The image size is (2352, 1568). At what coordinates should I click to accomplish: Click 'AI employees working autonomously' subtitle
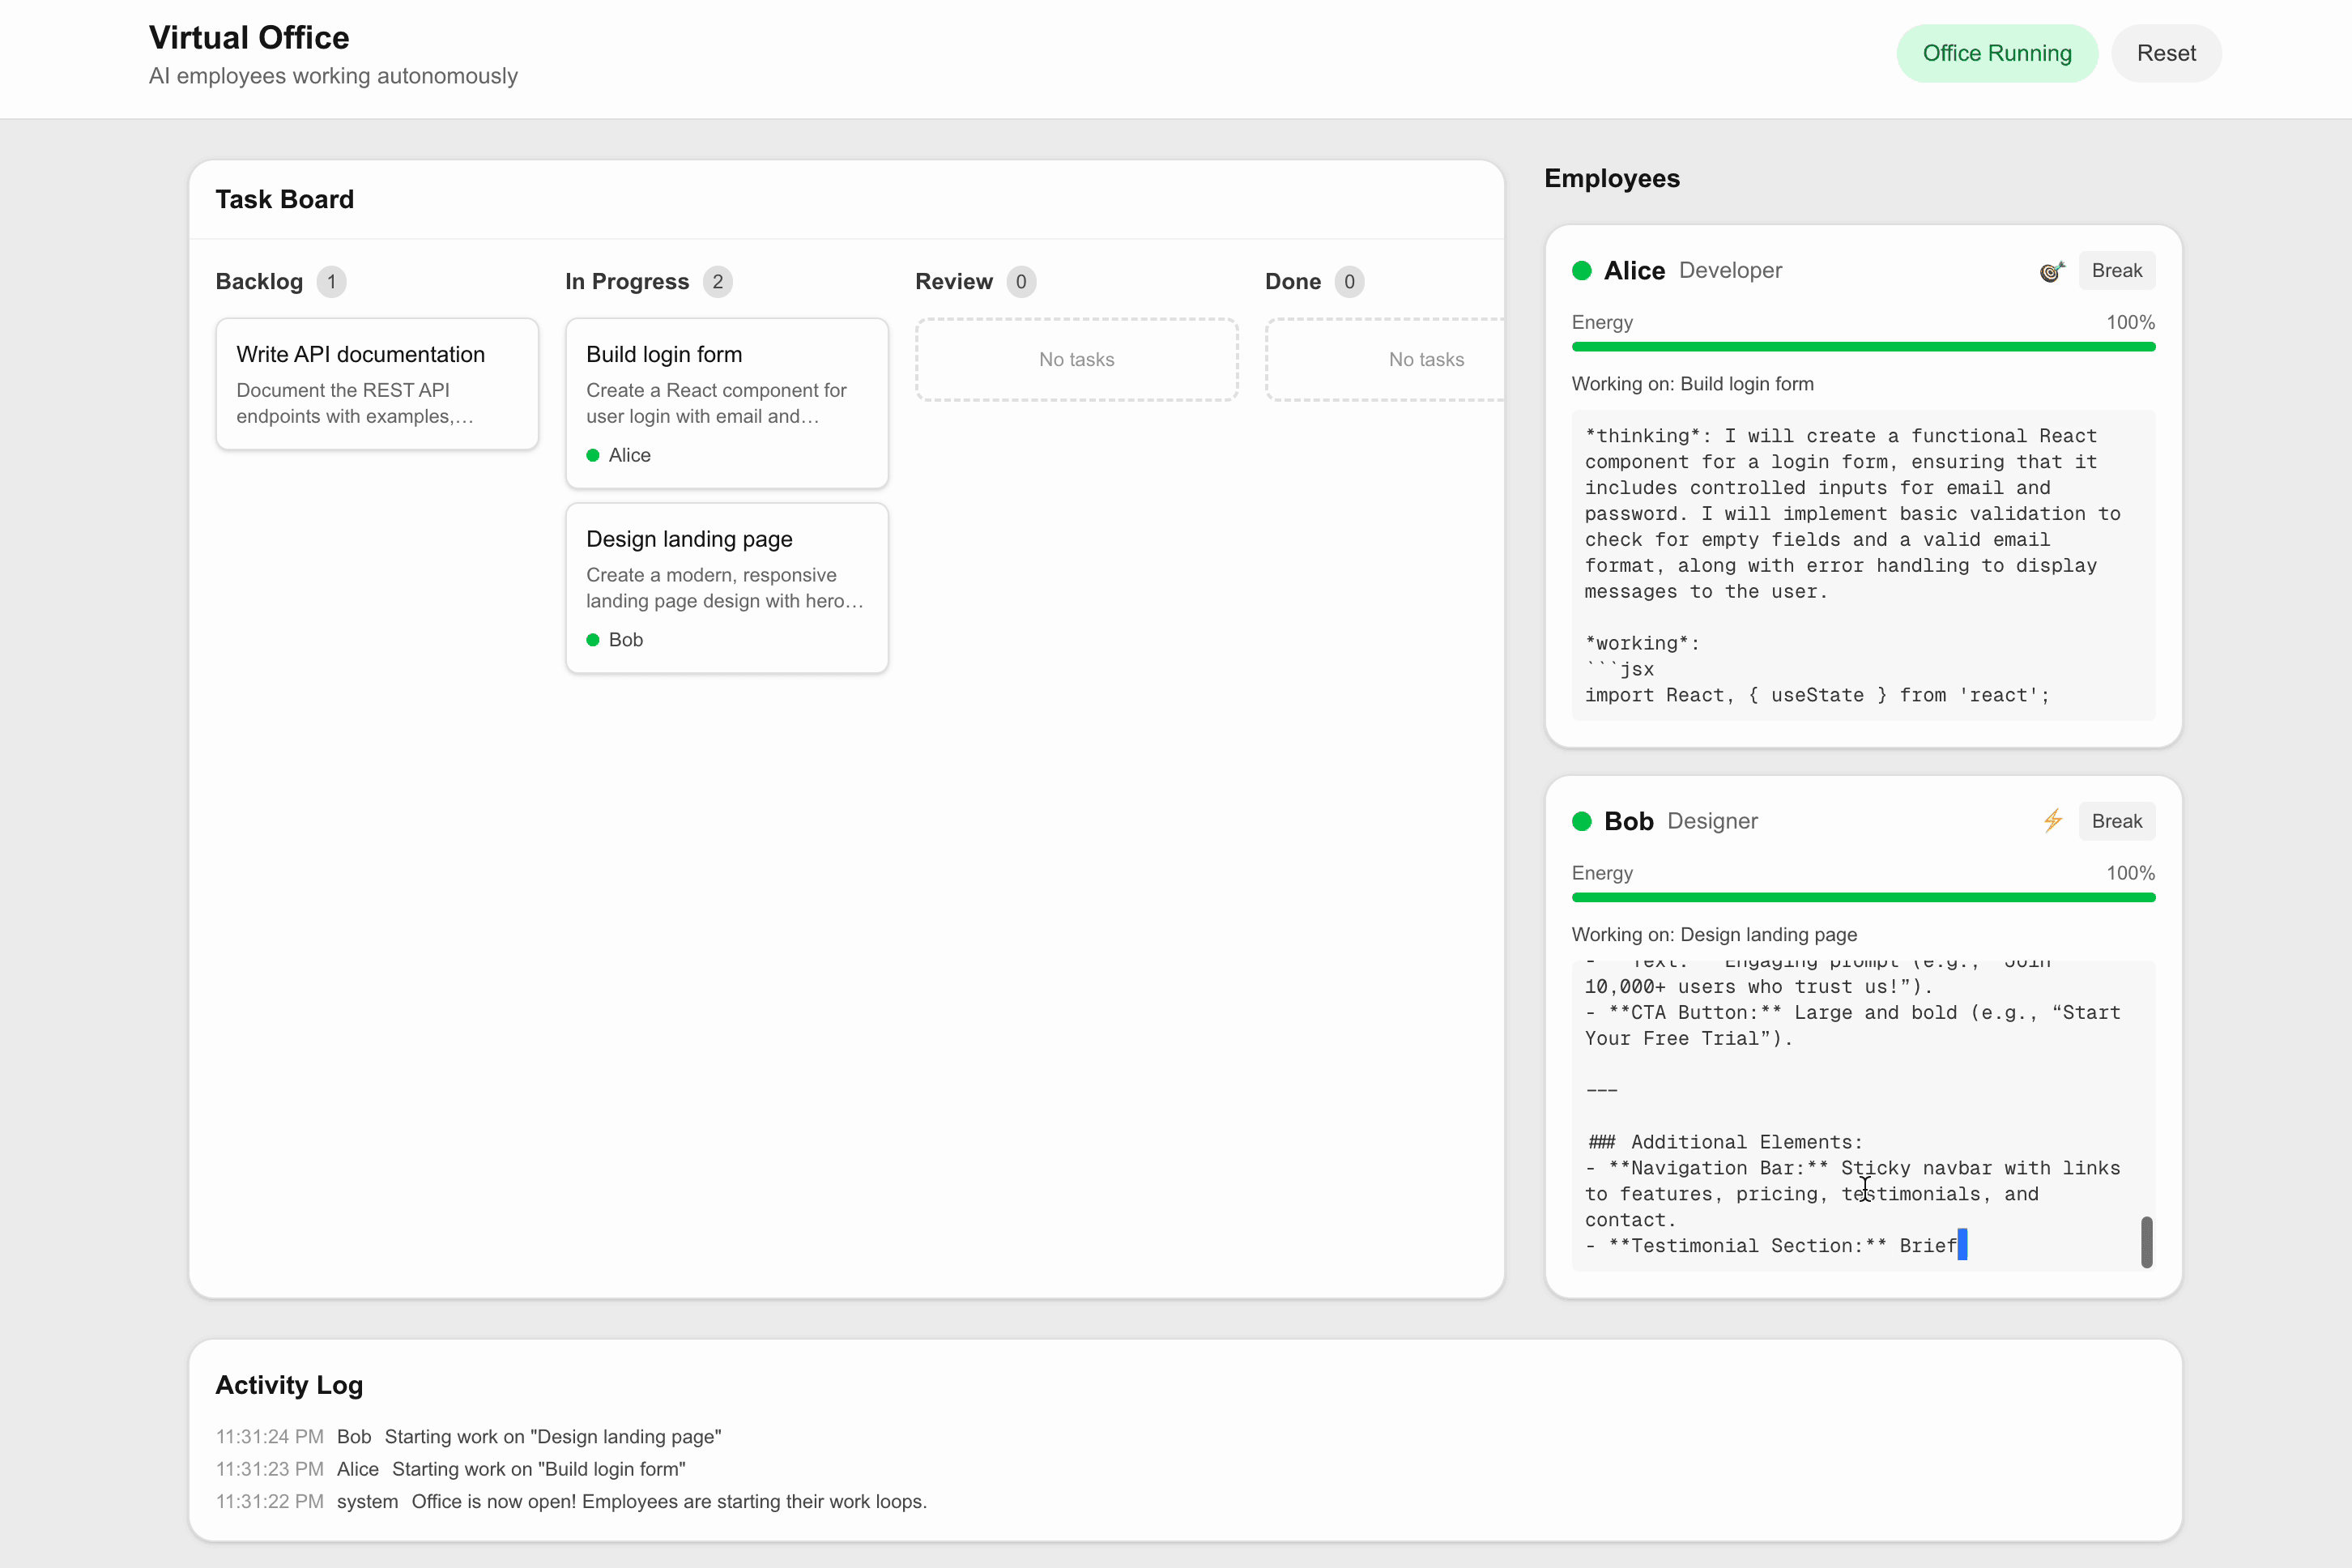(x=333, y=77)
